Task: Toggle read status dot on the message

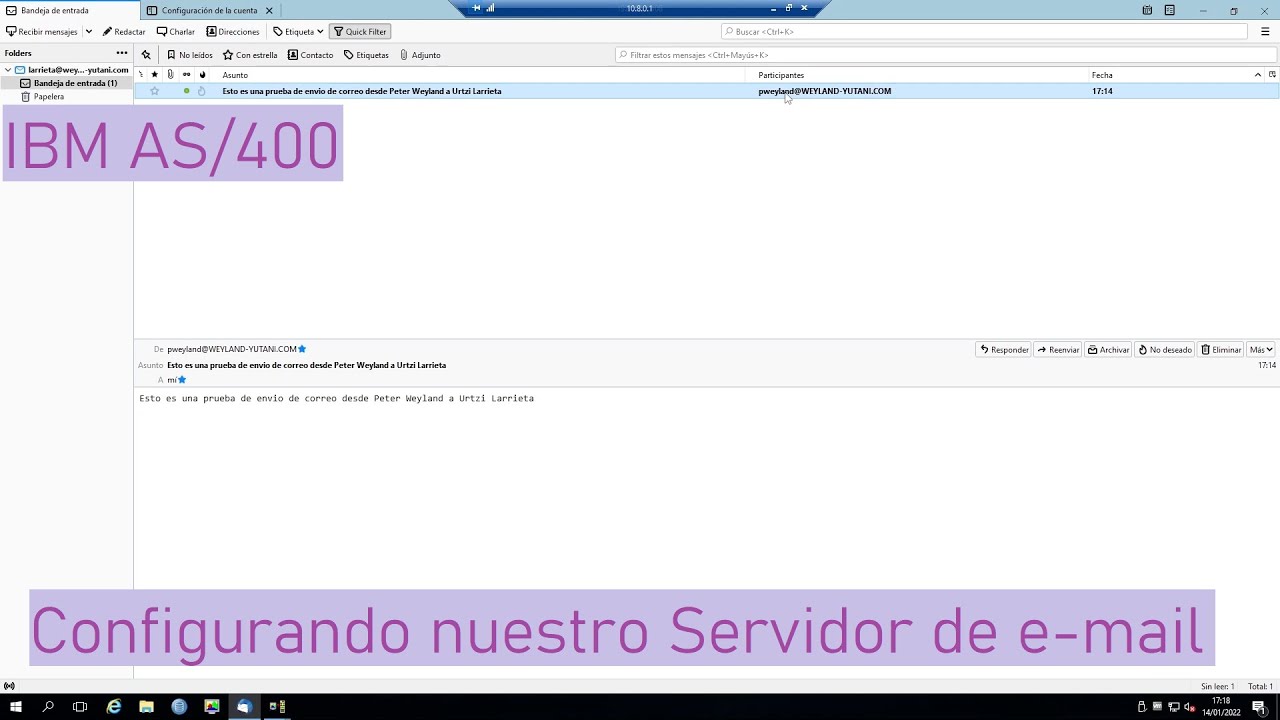Action: pyautogui.click(x=186, y=91)
